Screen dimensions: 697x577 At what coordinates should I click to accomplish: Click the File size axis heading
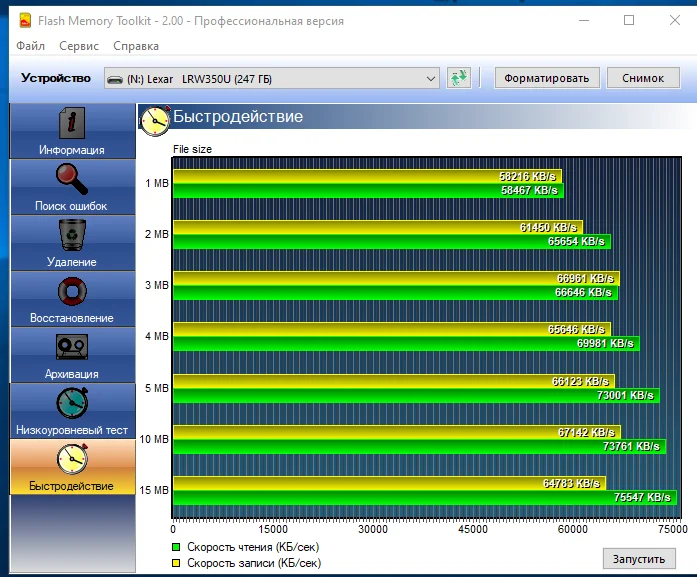[192, 149]
